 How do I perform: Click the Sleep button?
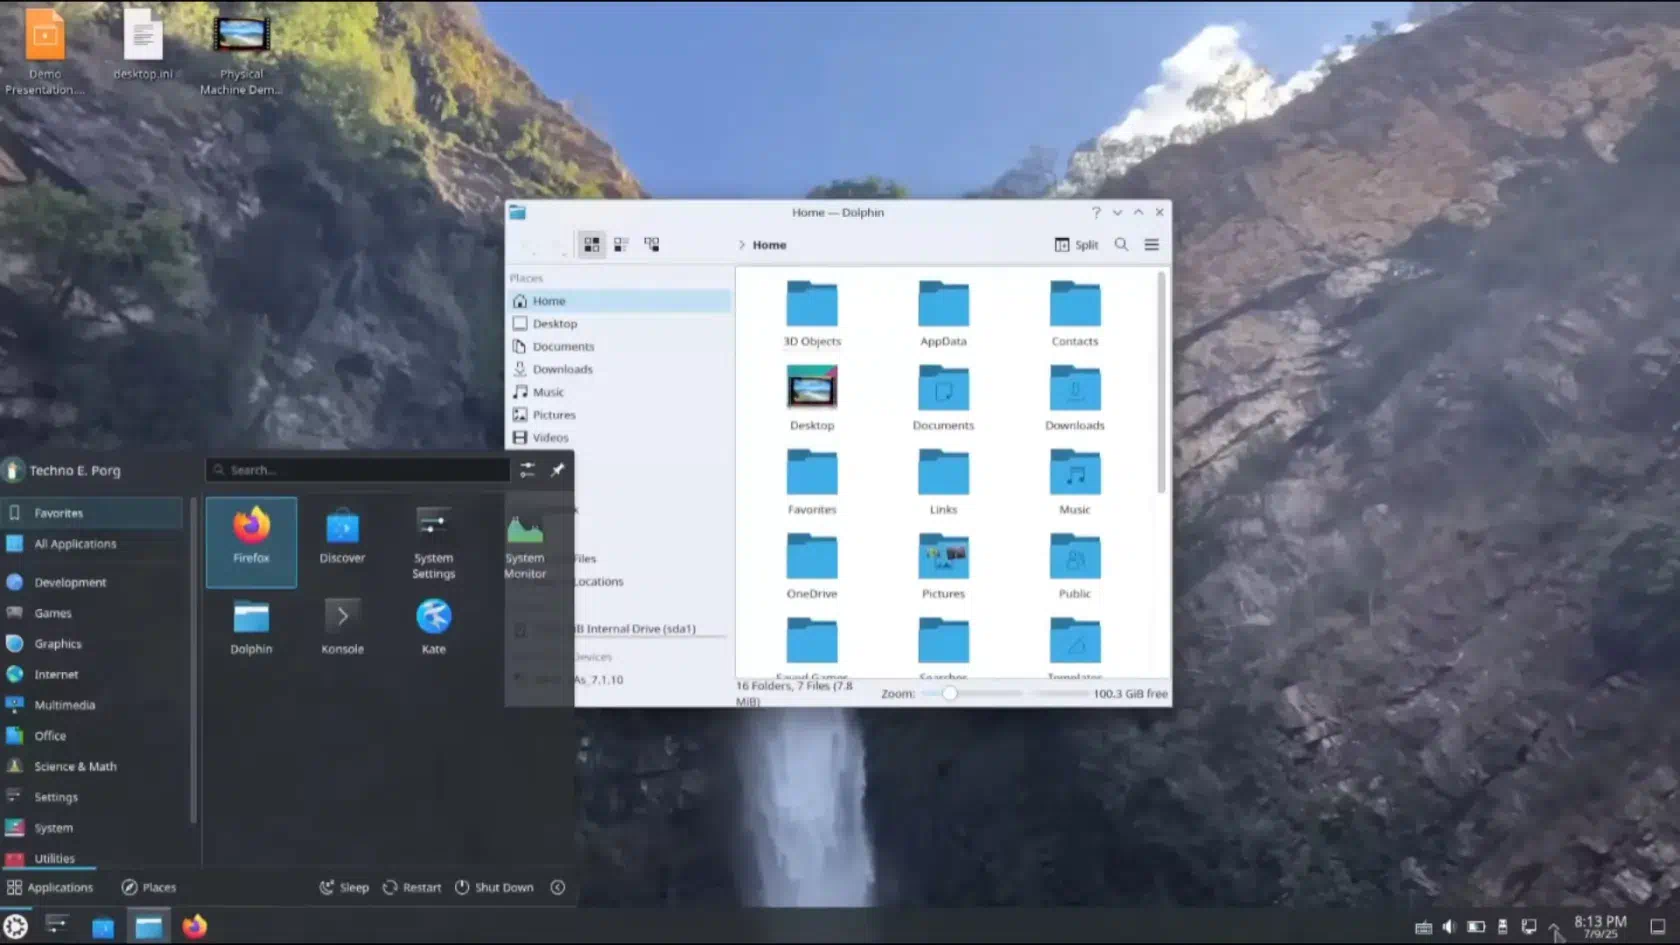tap(344, 887)
